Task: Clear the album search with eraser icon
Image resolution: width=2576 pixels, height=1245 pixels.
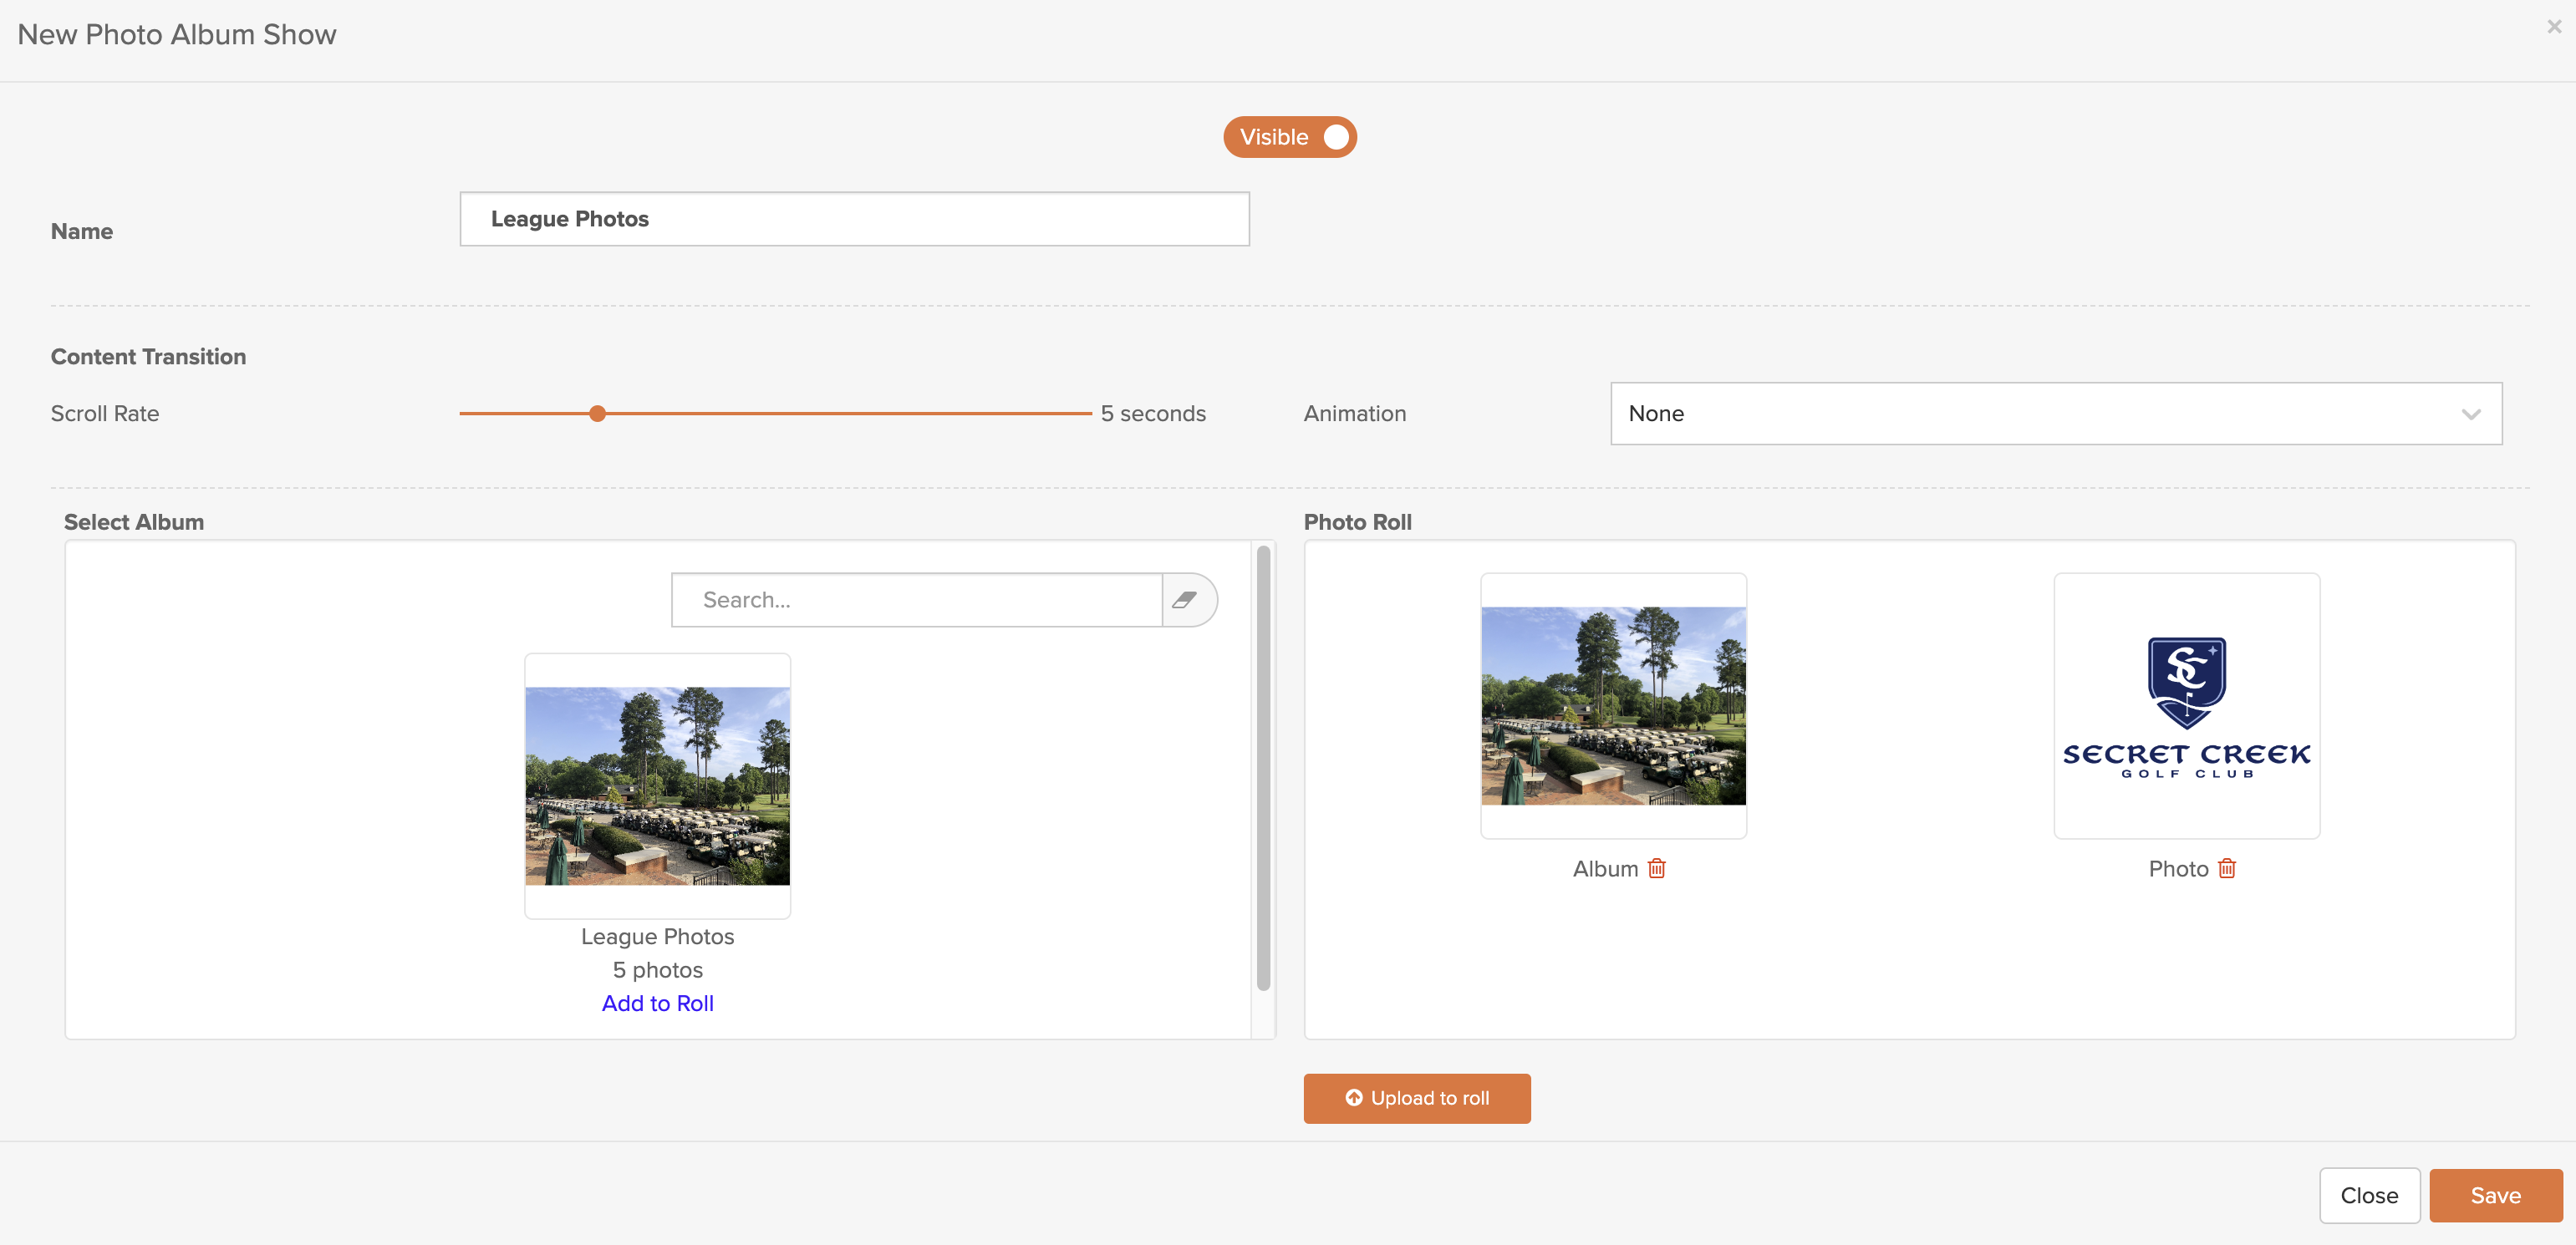Action: (1186, 599)
